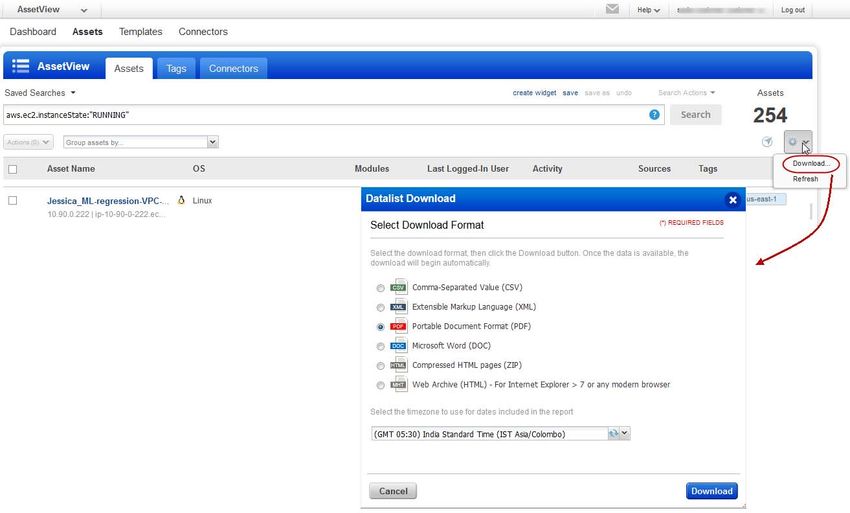Viewport: 850px width, 513px height.
Task: Click the Log out link
Action: [793, 10]
